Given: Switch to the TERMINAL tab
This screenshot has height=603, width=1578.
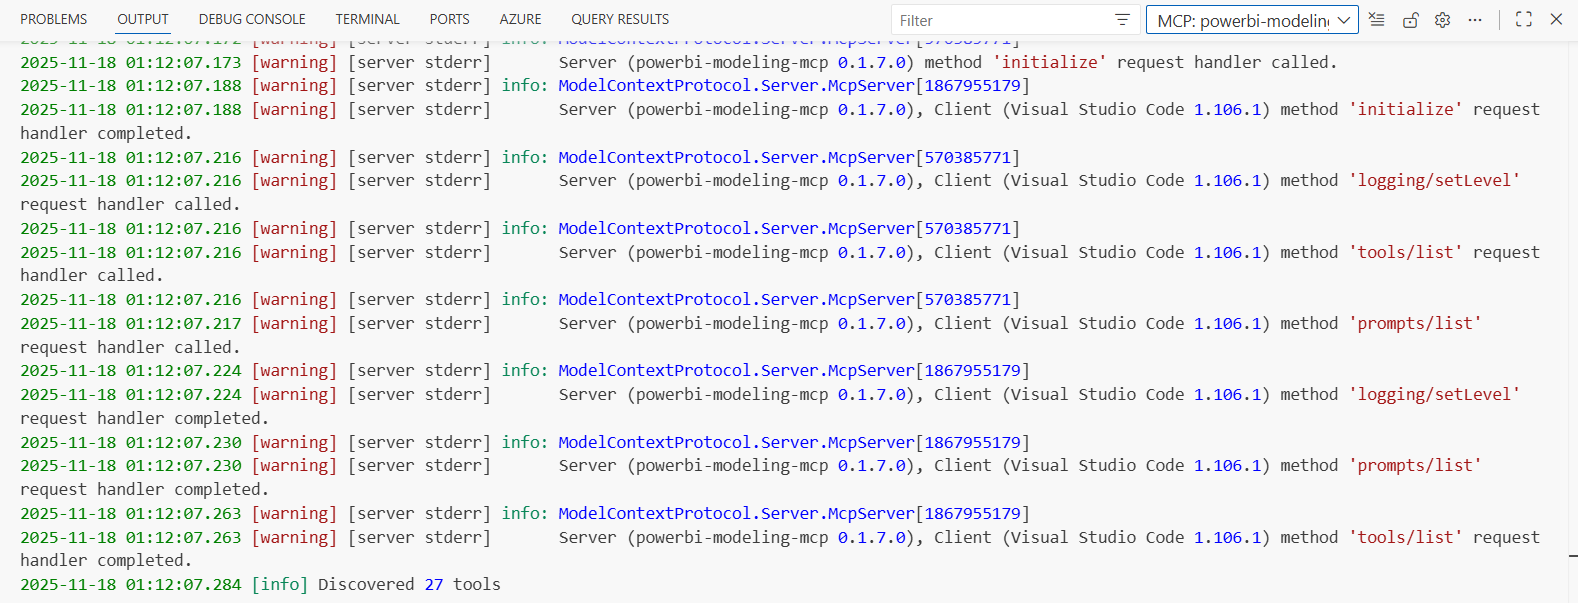Looking at the screenshot, I should click(368, 19).
